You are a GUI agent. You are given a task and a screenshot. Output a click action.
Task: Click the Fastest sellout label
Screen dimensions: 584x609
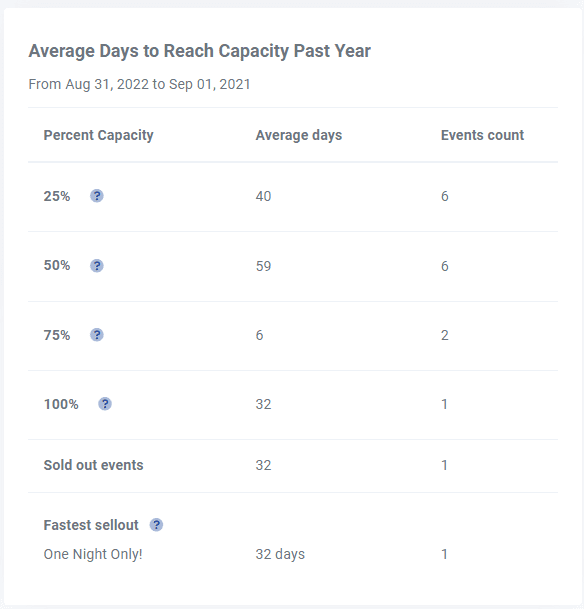point(91,525)
